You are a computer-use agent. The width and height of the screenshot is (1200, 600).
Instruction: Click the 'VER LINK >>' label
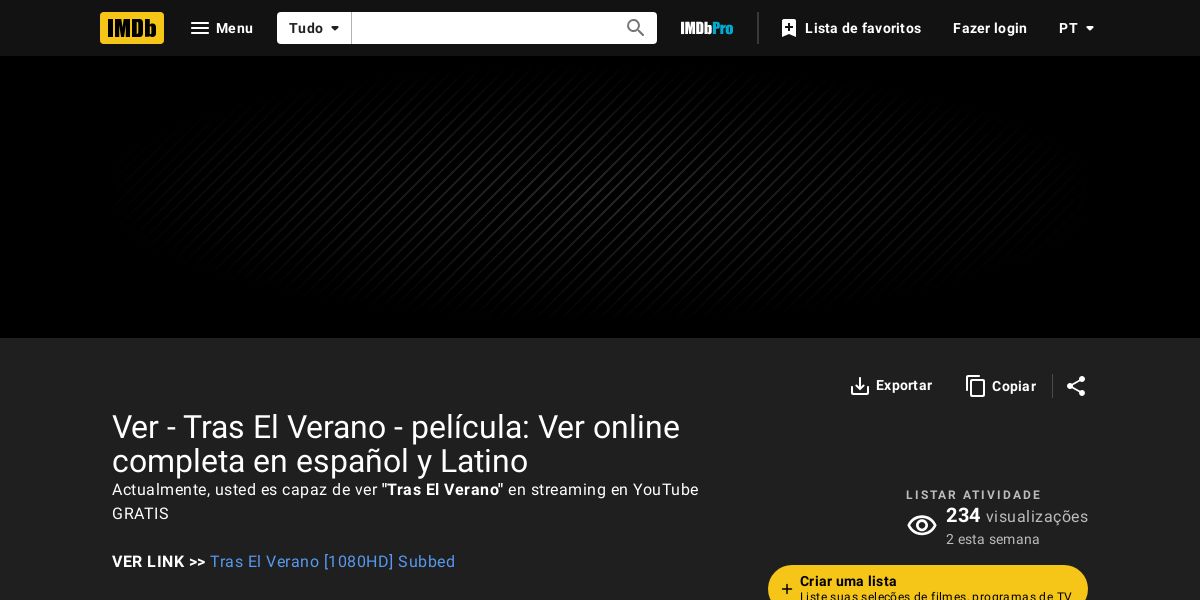pyautogui.click(x=158, y=562)
